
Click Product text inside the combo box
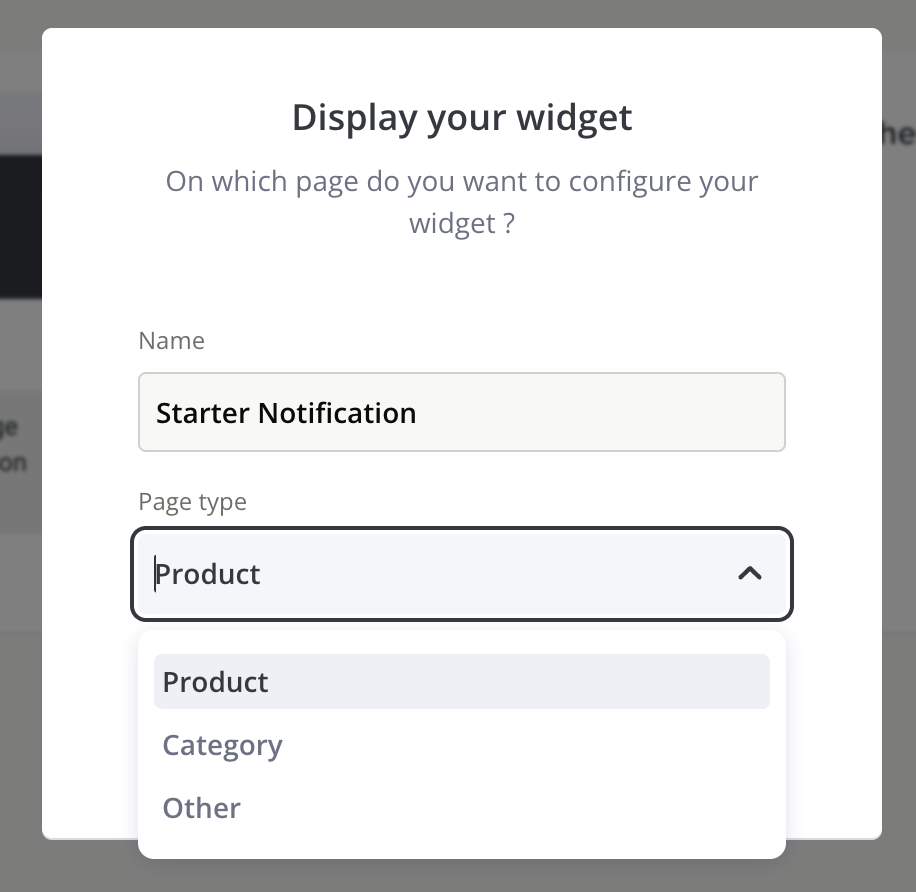pos(209,574)
